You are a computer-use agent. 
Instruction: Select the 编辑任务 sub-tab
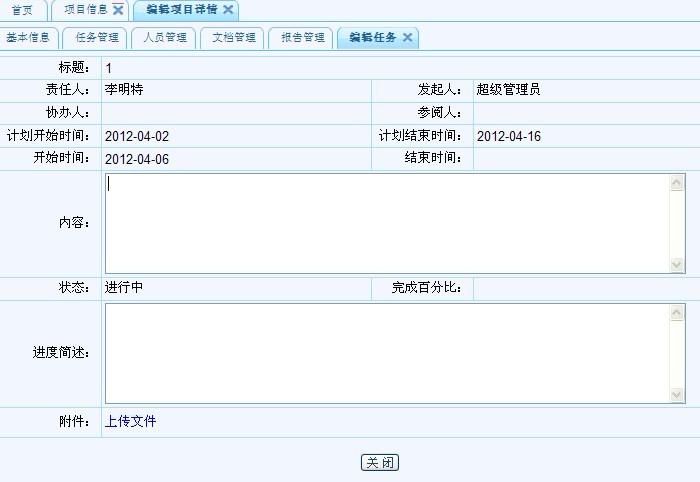pos(372,38)
